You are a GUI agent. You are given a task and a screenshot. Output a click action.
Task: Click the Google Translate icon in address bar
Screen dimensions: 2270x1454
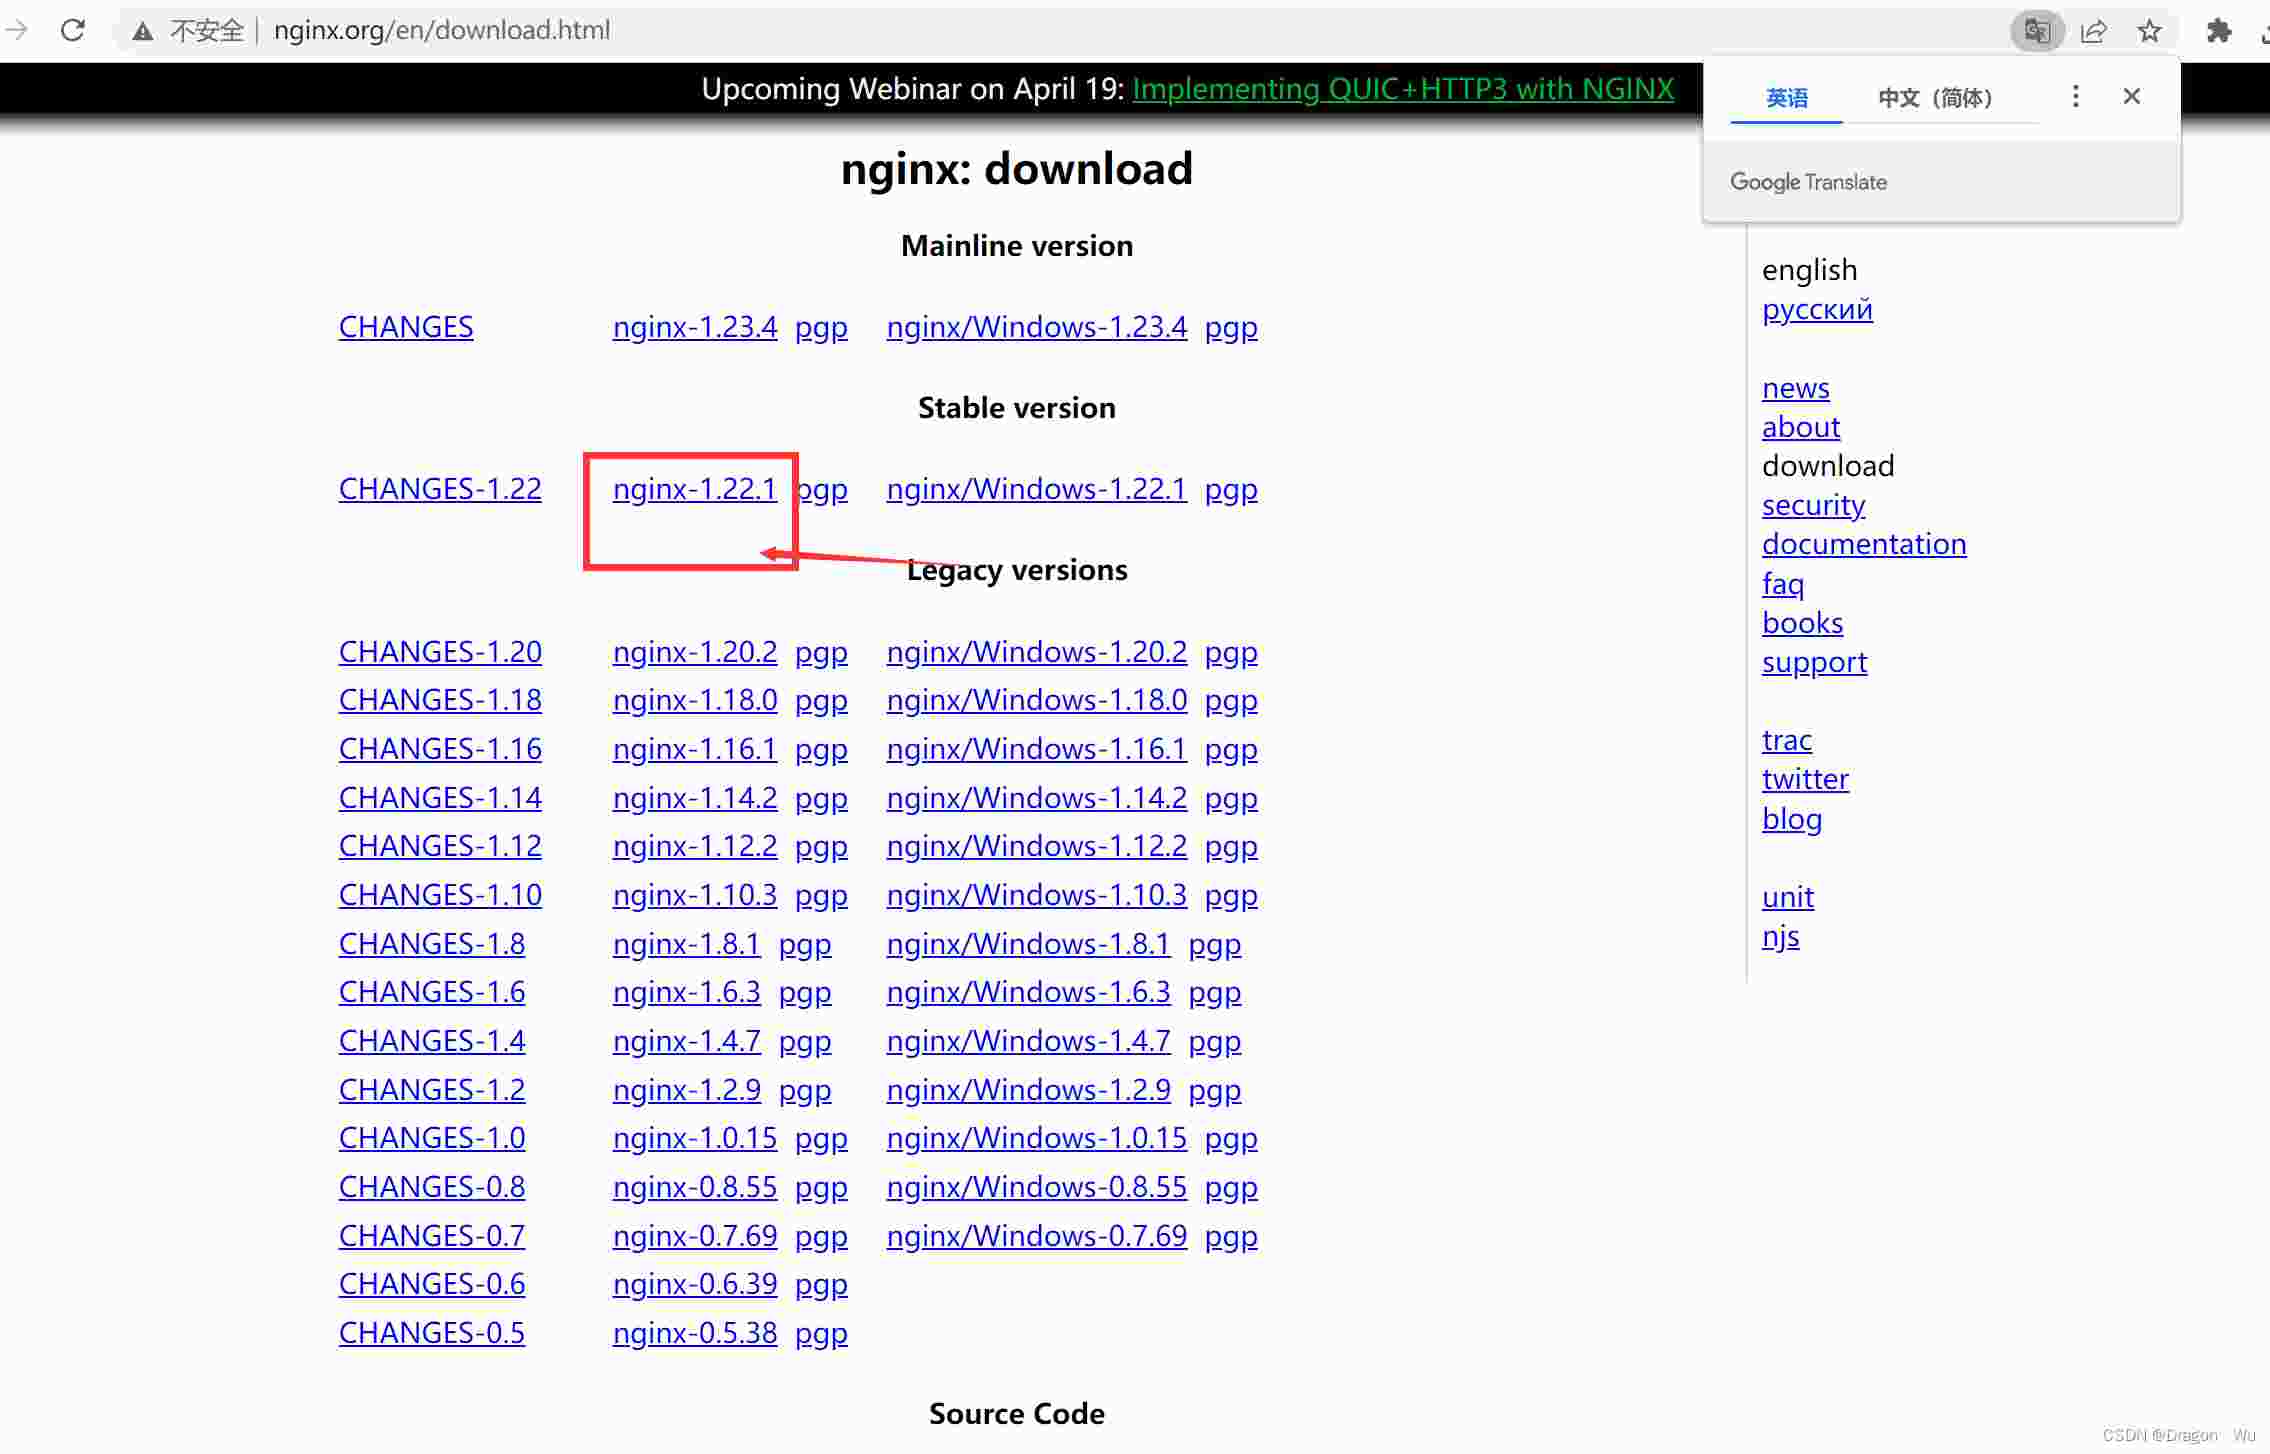pyautogui.click(x=2037, y=31)
